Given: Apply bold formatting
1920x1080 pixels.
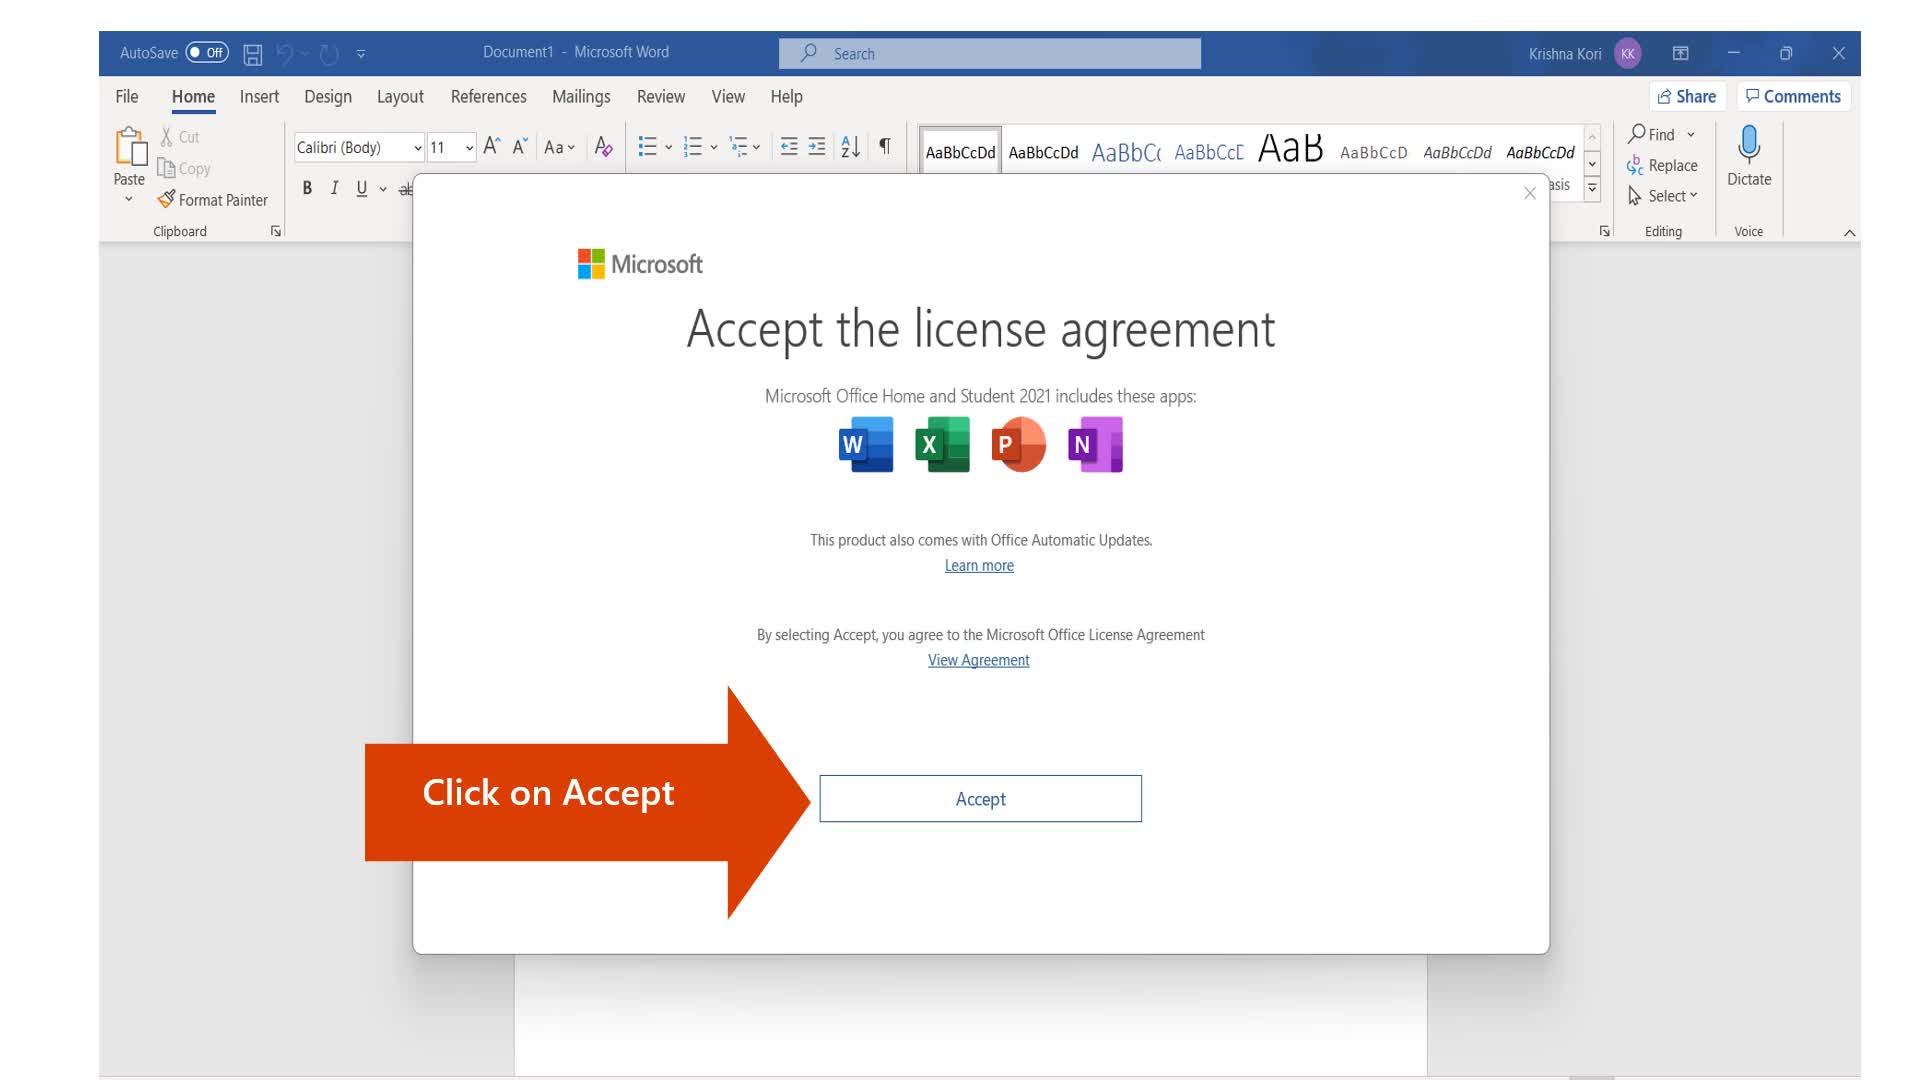Looking at the screenshot, I should [306, 188].
